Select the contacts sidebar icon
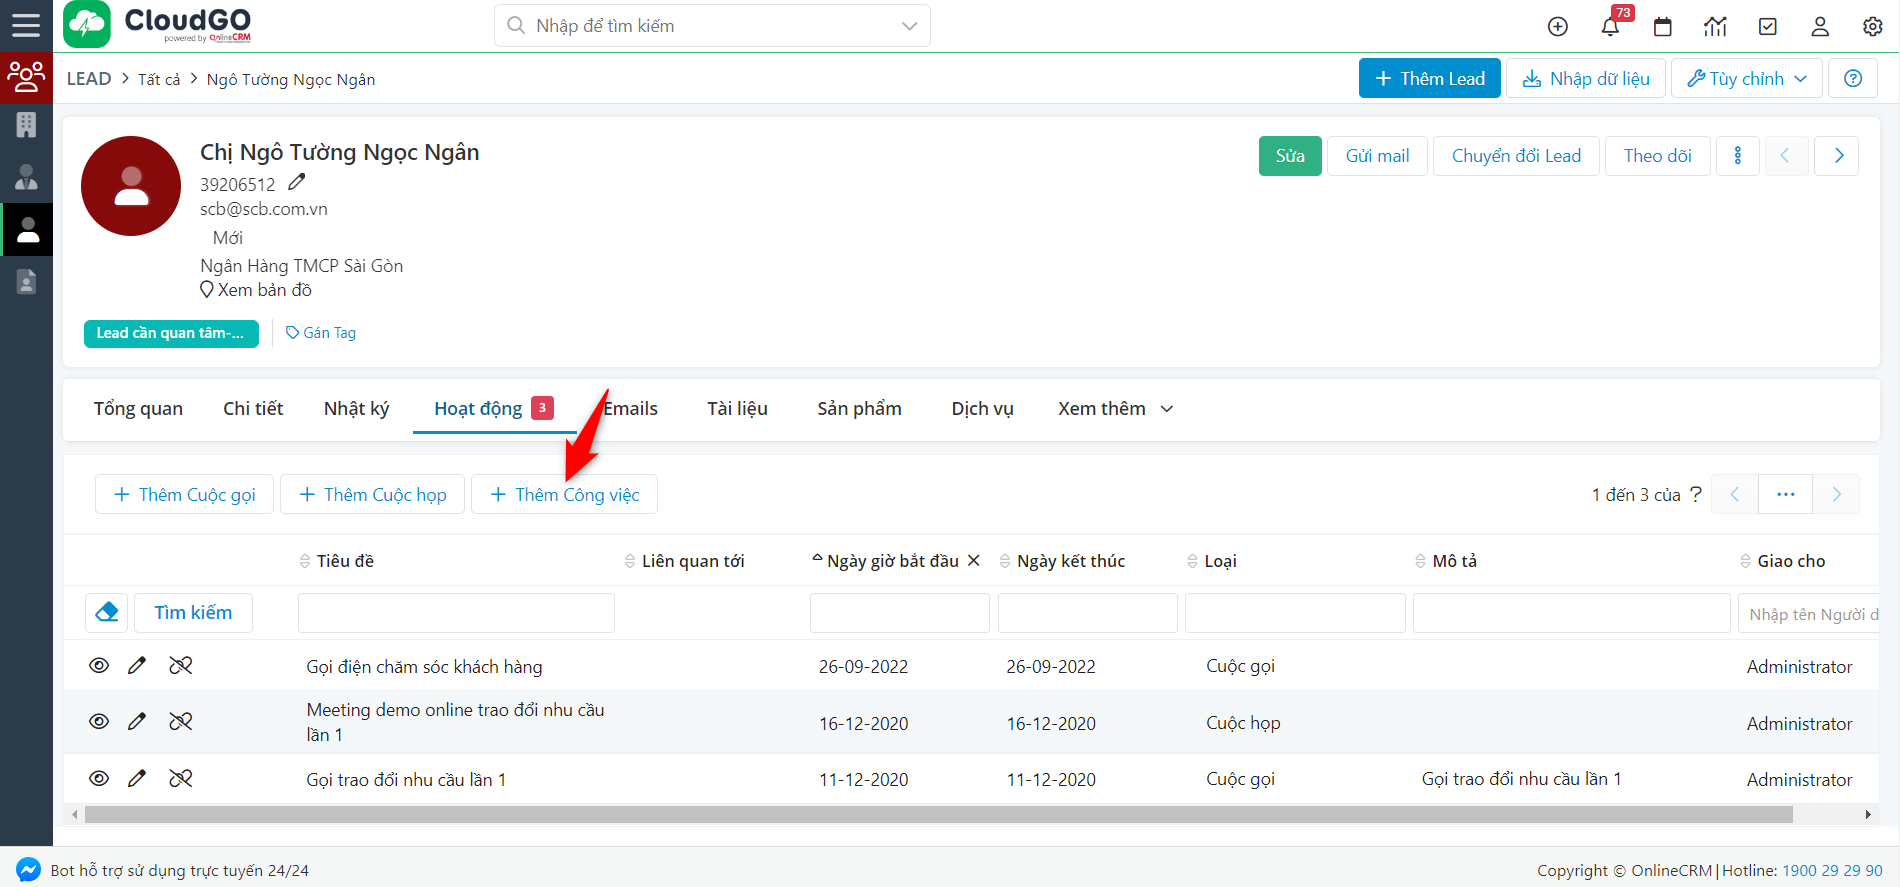The height and width of the screenshot is (887, 1900). click(26, 177)
